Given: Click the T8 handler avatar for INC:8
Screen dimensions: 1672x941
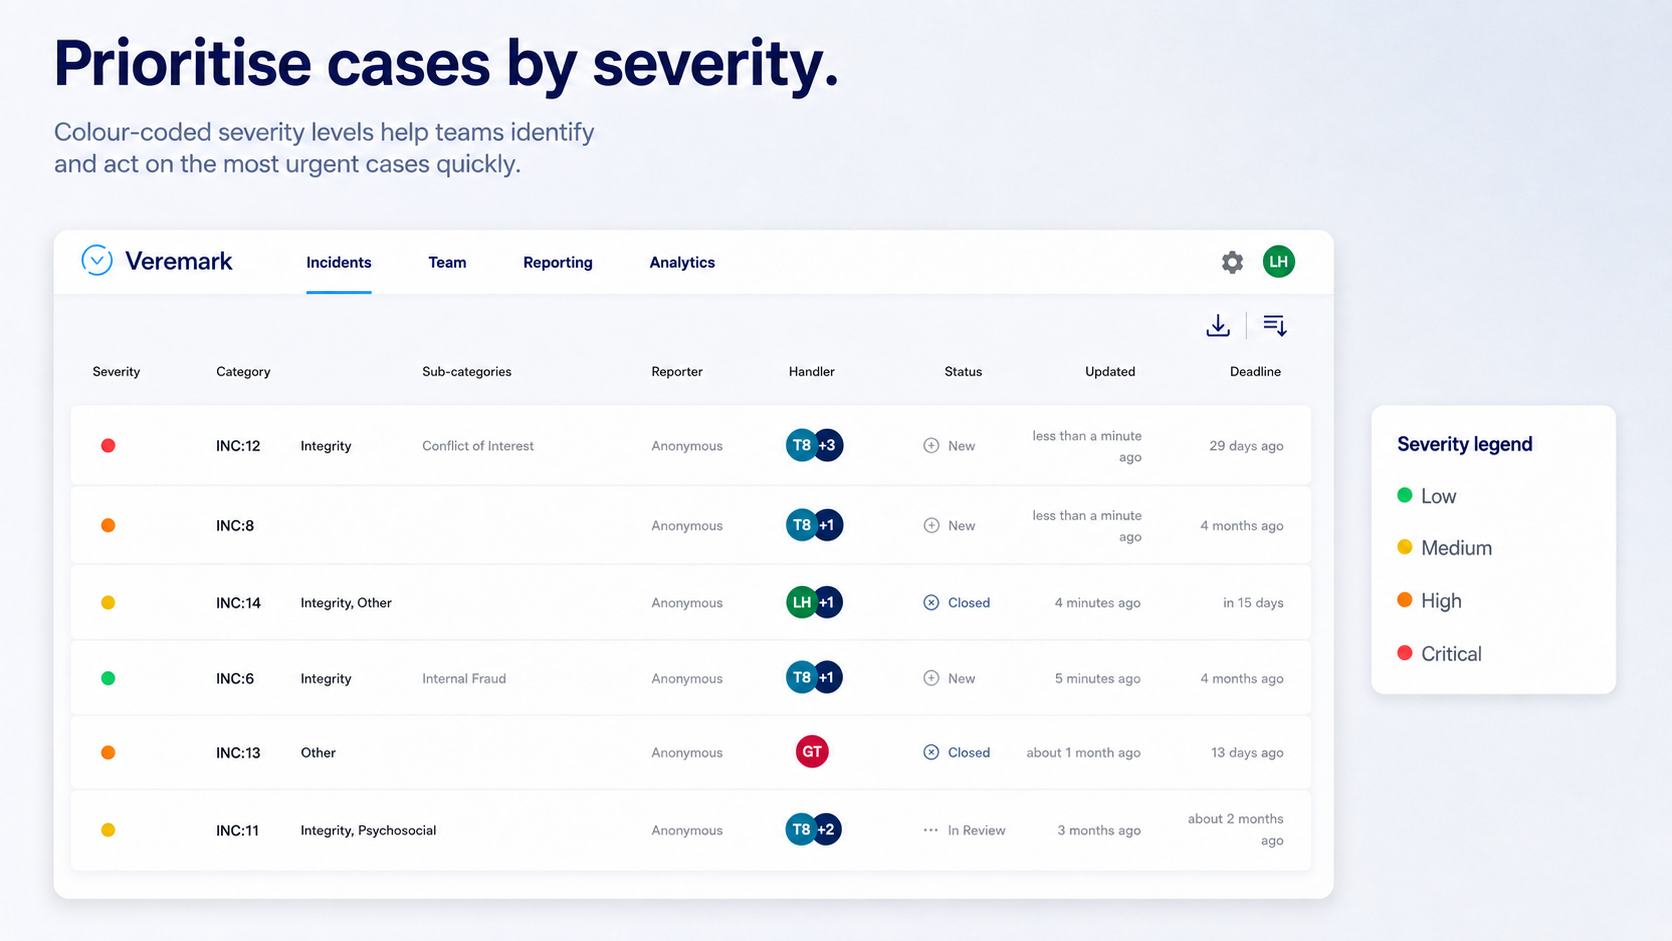Looking at the screenshot, I should coord(801,525).
